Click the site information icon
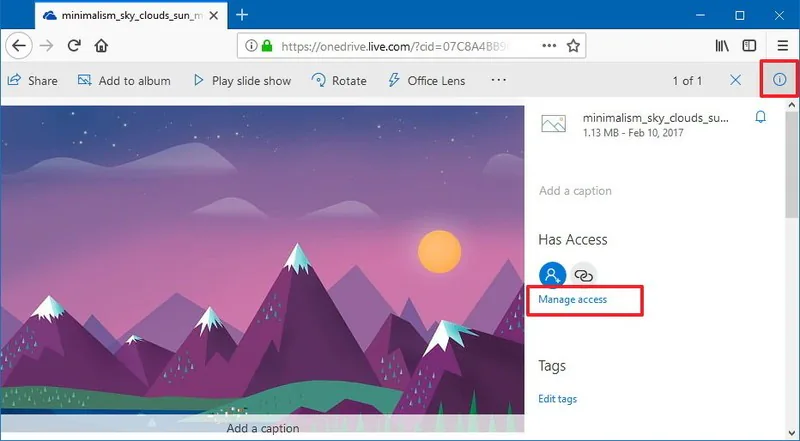 click(251, 46)
